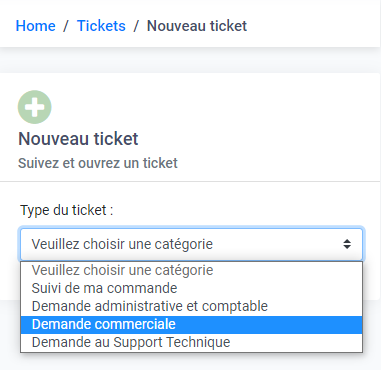
Task: Select the placeholder option in the dropdown list
Action: [x=192, y=270]
